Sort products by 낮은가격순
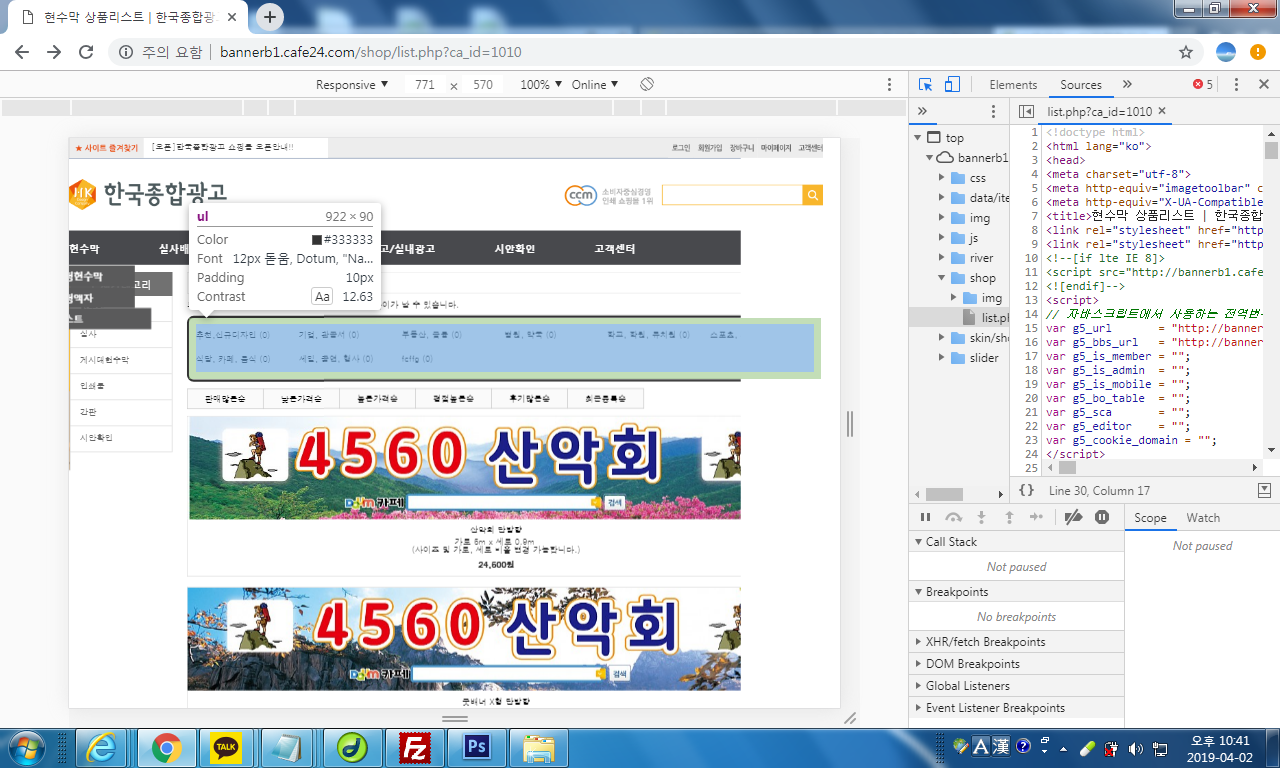 click(301, 398)
